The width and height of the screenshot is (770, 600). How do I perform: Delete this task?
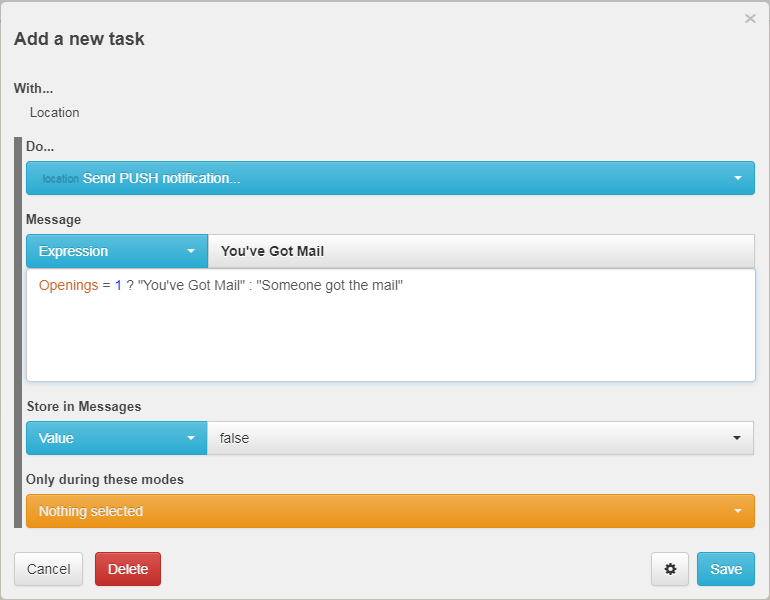pos(128,569)
